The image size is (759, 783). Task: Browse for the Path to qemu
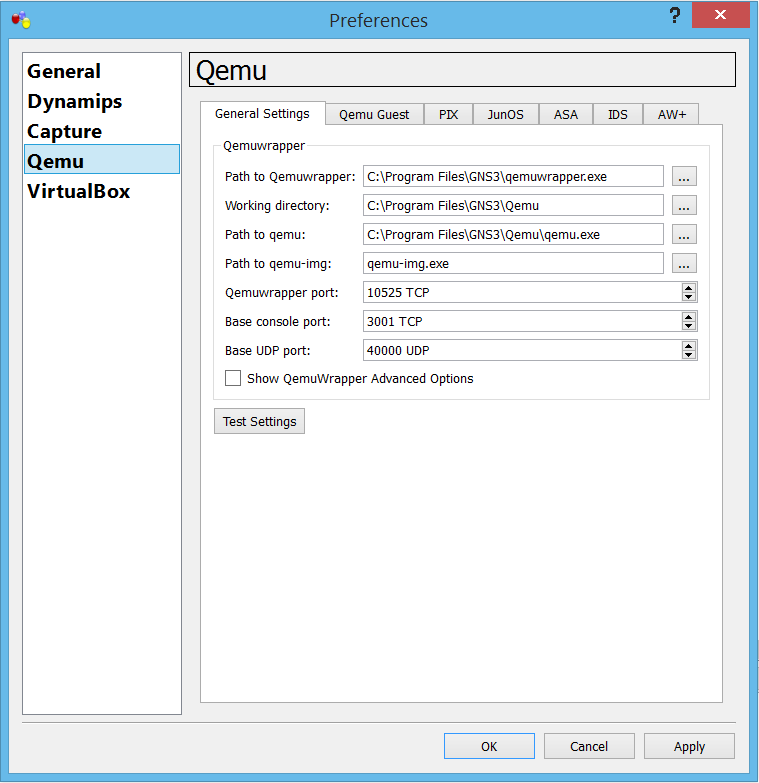click(x=684, y=234)
